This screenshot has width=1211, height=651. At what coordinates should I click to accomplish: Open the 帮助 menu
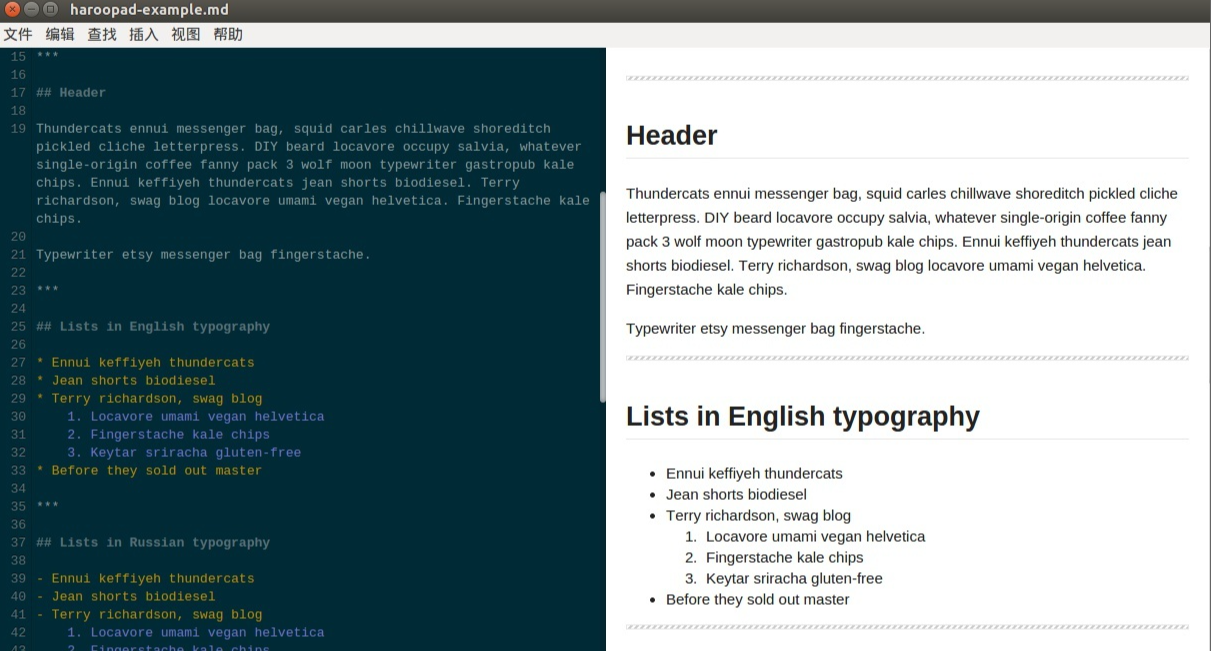(x=228, y=34)
